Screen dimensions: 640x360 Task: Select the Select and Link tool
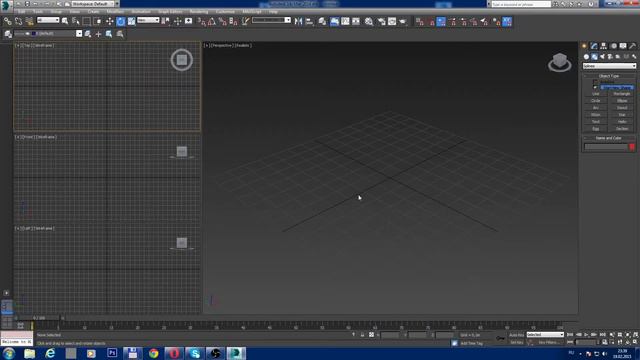tap(8, 21)
